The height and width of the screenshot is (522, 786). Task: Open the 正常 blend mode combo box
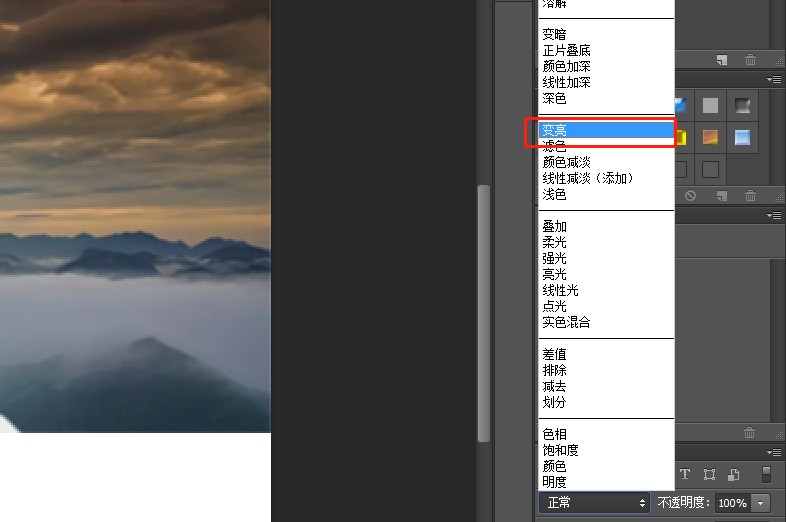point(595,502)
